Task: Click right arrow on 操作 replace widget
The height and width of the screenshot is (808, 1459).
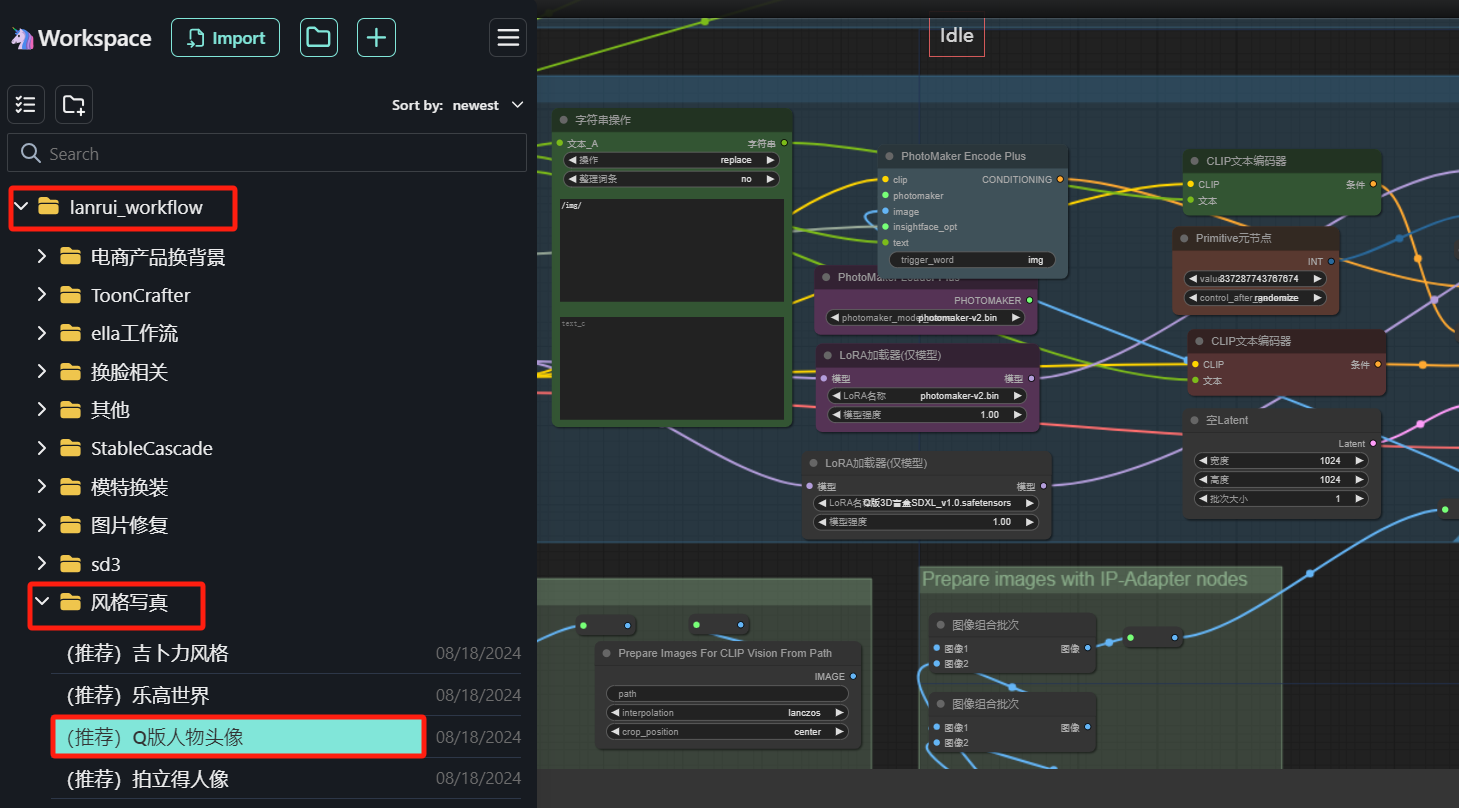Action: [x=771, y=160]
